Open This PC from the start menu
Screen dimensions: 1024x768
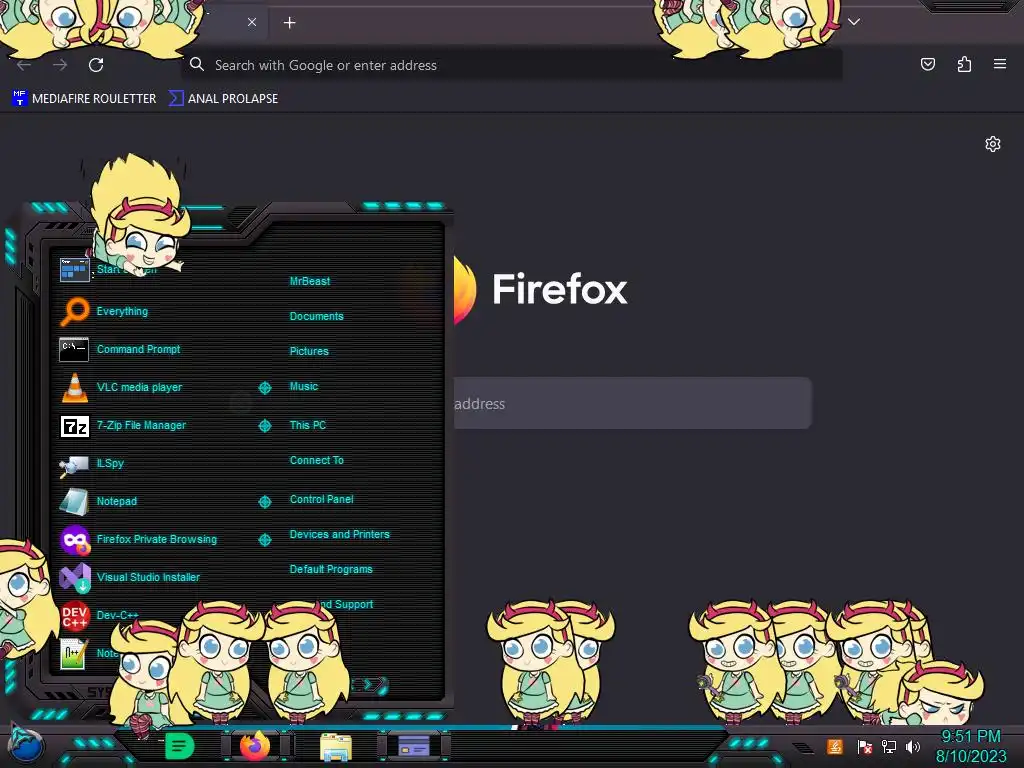click(x=308, y=425)
